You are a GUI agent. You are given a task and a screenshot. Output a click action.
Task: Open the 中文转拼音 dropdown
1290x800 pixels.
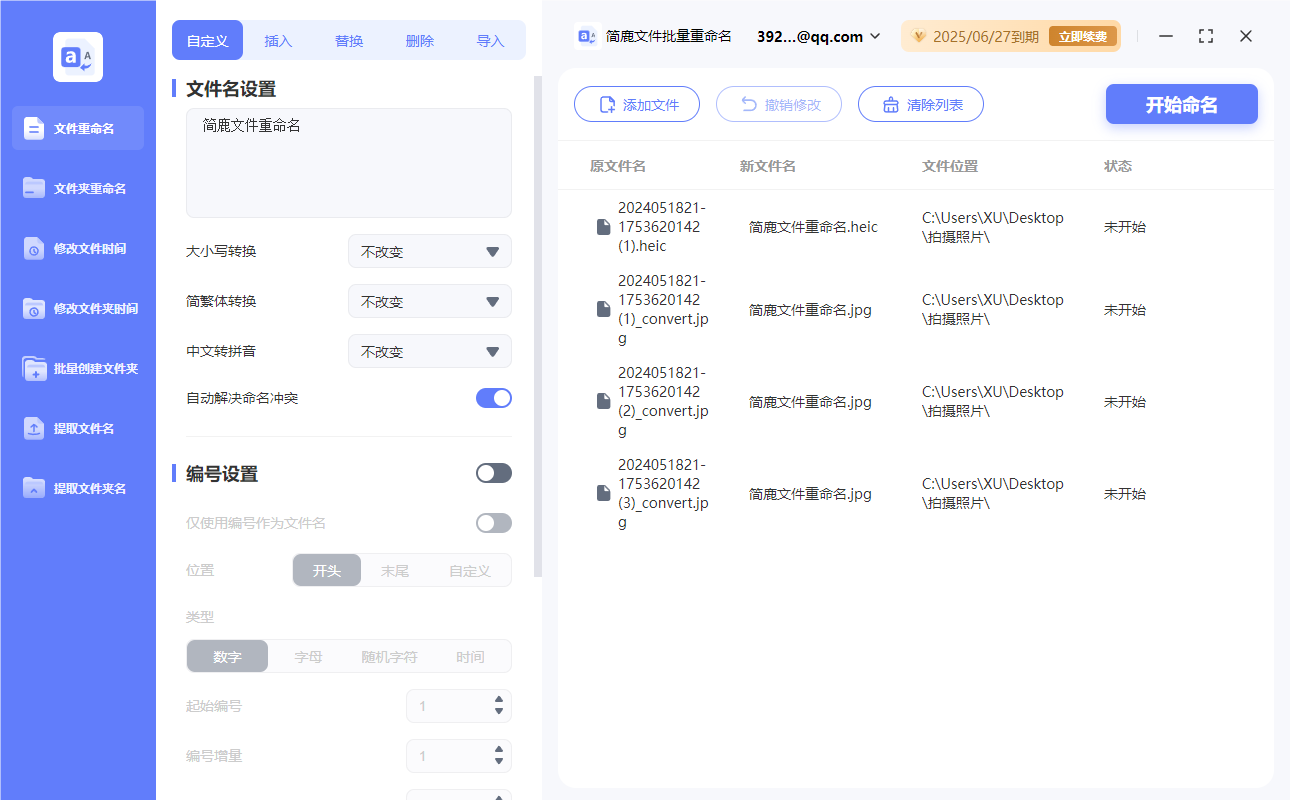click(429, 351)
